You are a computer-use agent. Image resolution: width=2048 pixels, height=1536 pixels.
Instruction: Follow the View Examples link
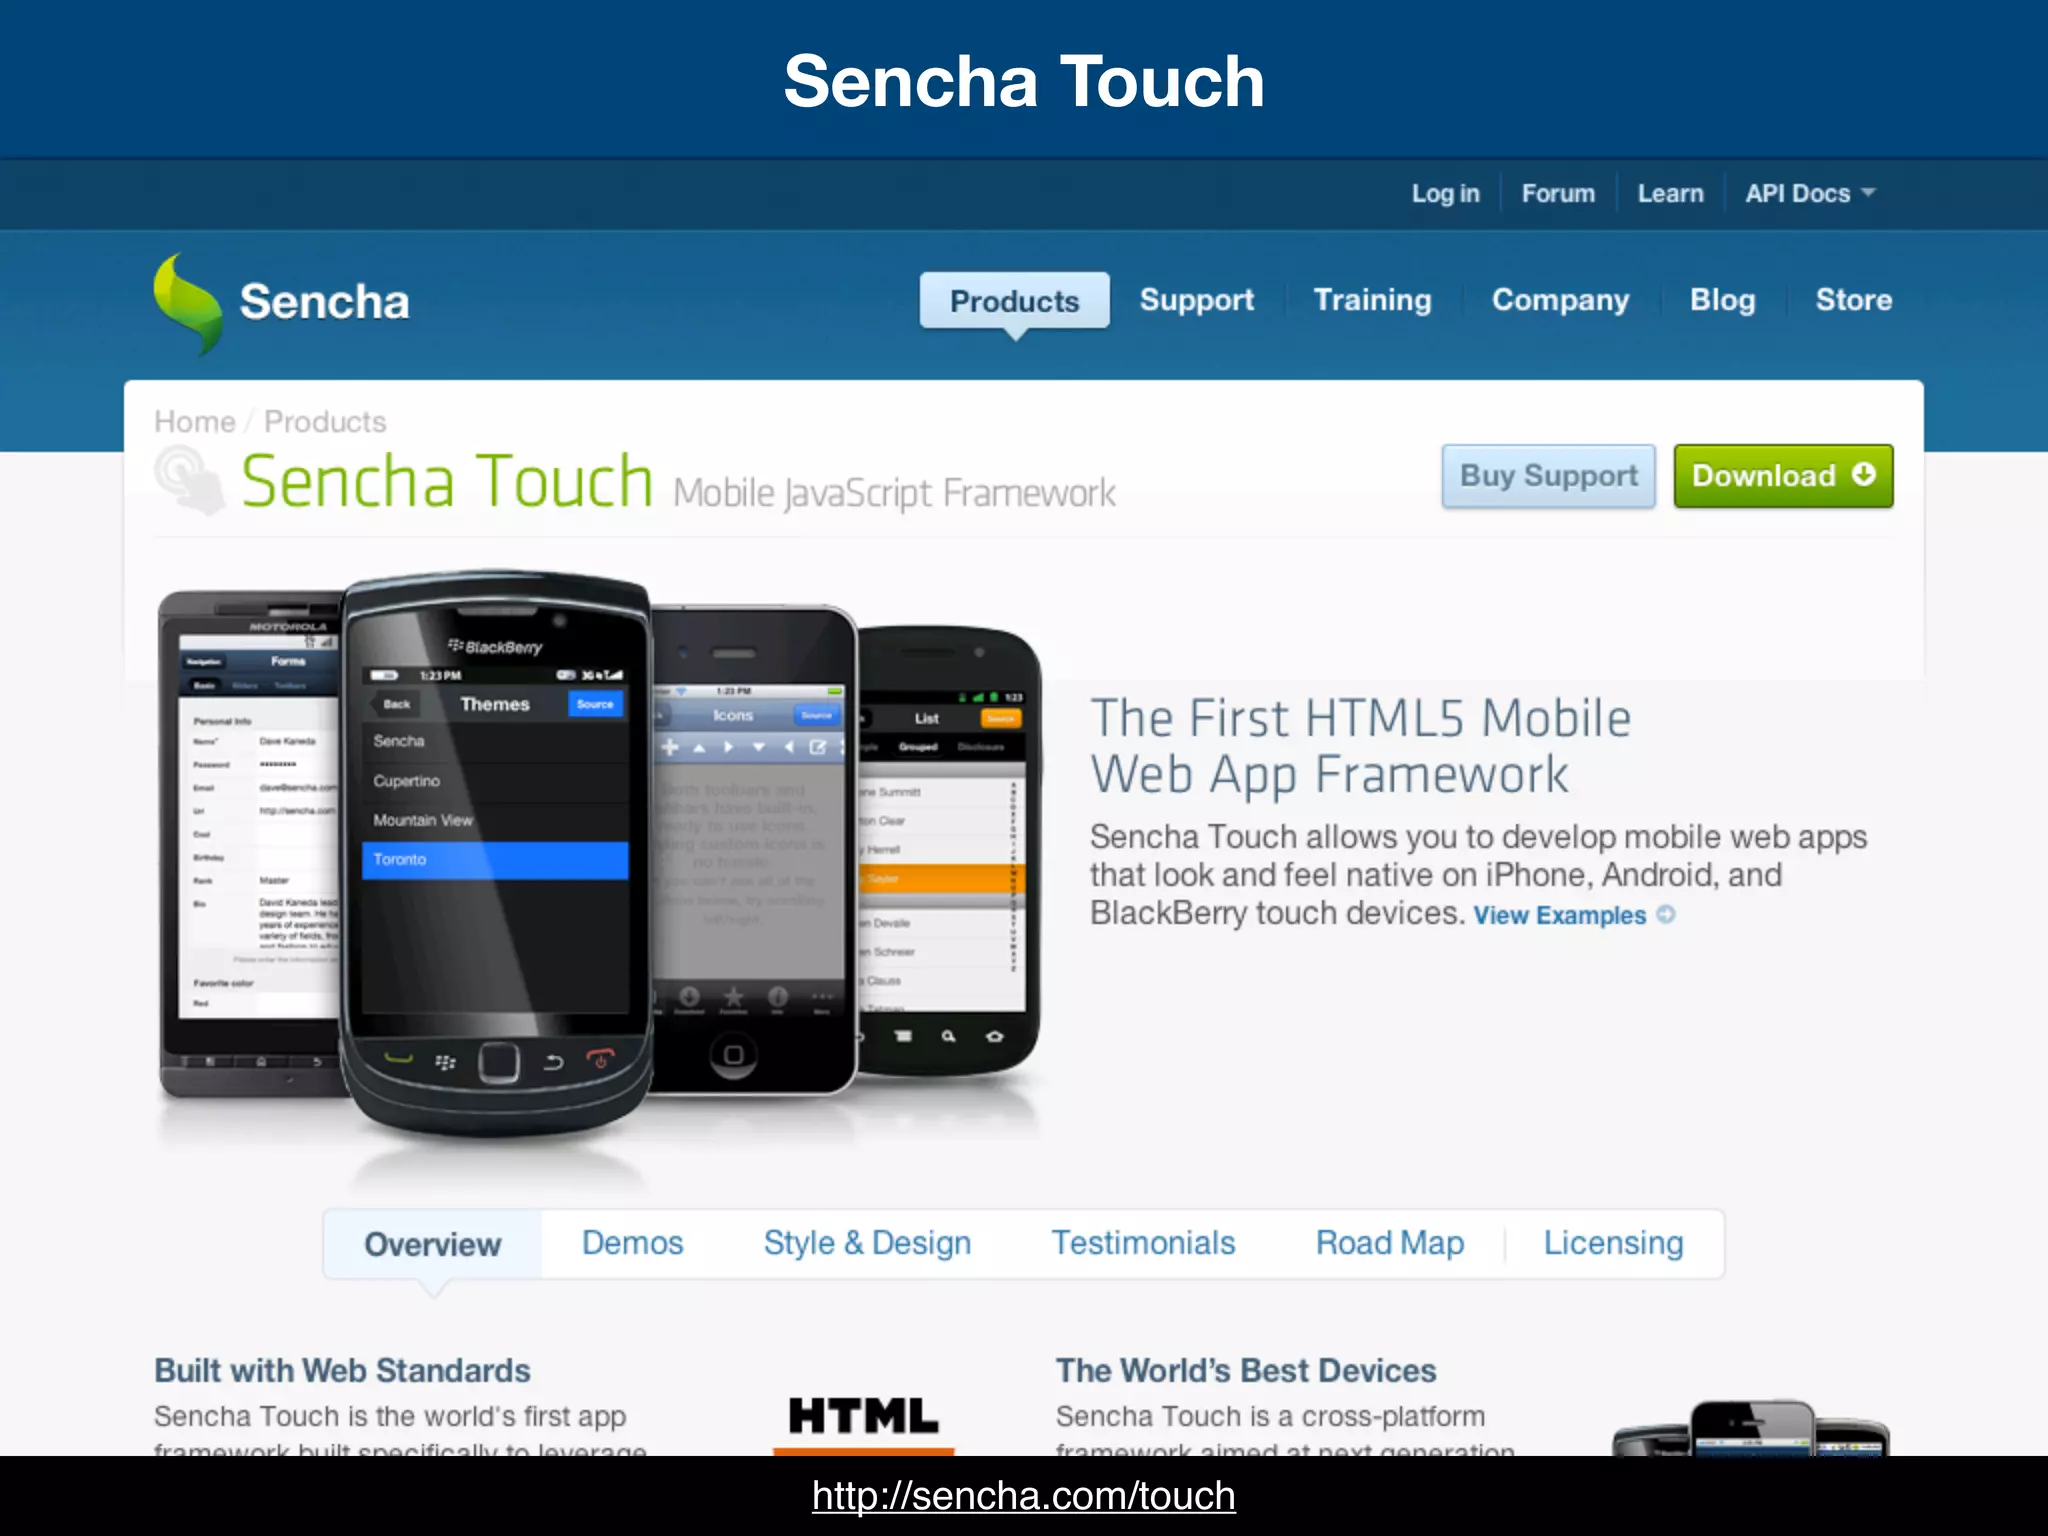1559,915
